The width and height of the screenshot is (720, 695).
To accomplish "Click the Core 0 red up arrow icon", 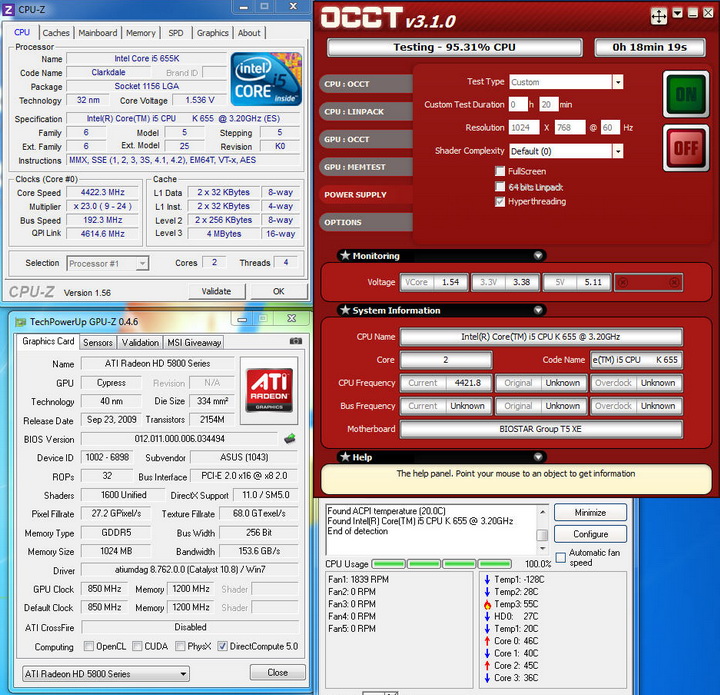I will (487, 641).
